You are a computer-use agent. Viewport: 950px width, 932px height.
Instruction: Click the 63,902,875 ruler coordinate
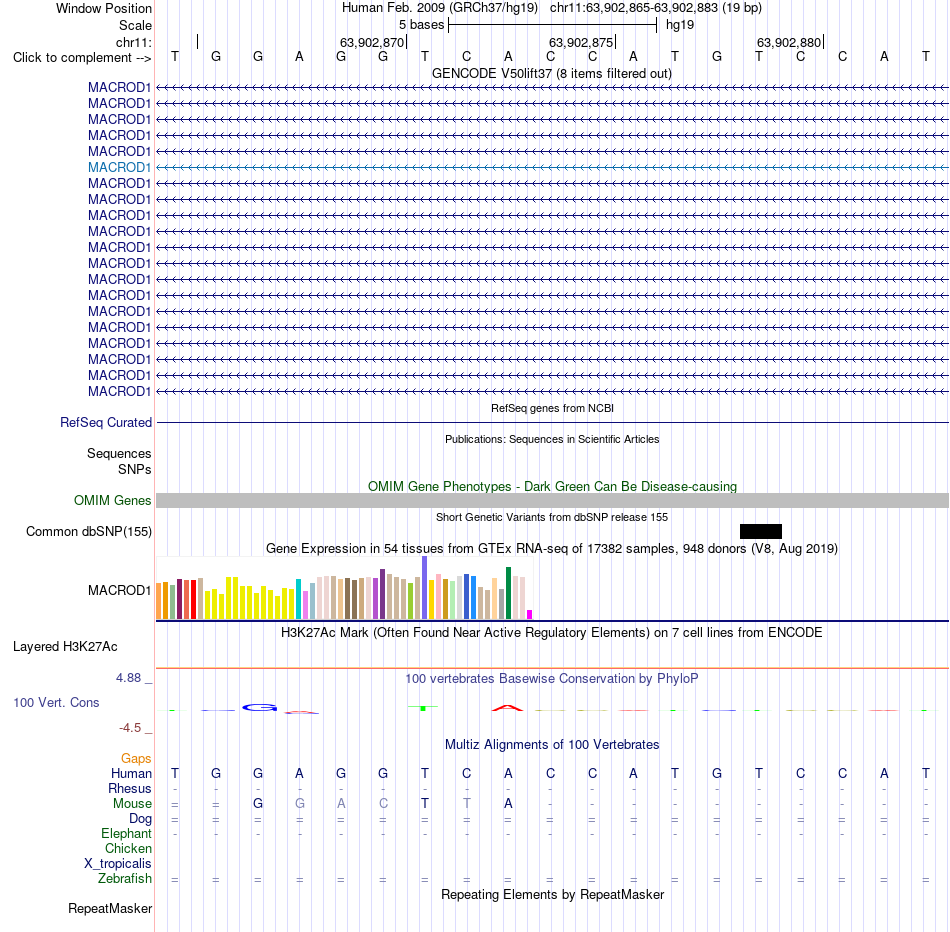click(x=581, y=42)
